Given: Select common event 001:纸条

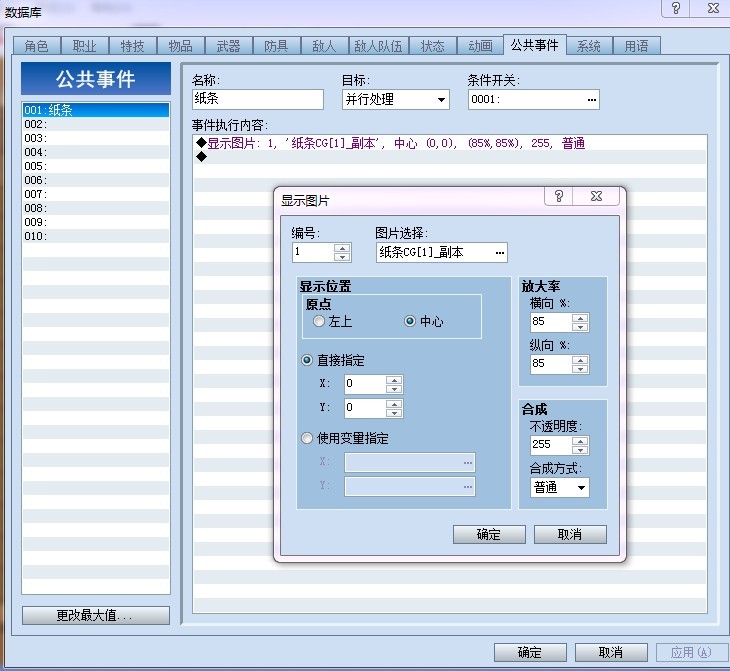Looking at the screenshot, I should pyautogui.click(x=95, y=110).
